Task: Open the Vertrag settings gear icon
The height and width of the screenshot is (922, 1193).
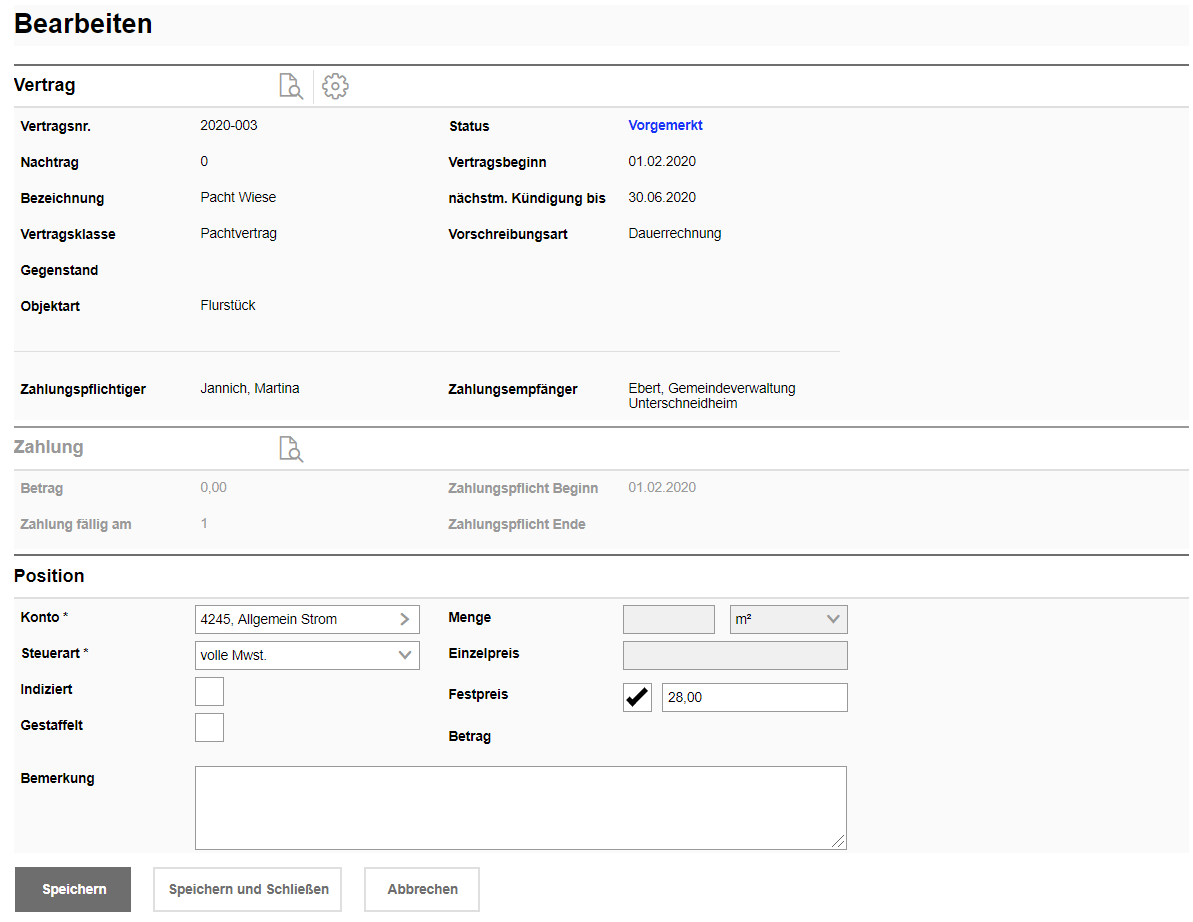Action: (336, 86)
